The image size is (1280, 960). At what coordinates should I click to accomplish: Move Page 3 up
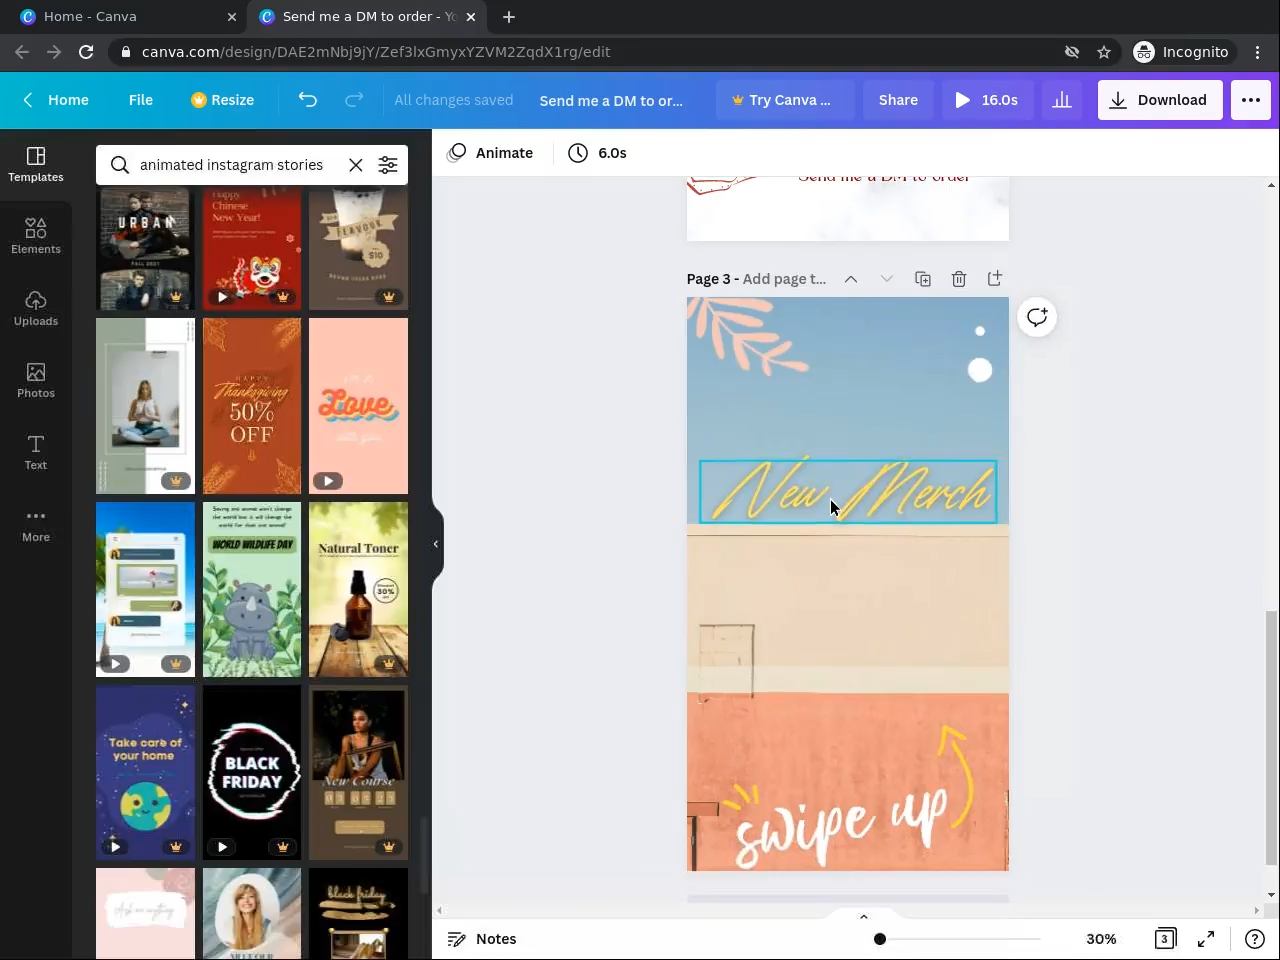(x=851, y=279)
